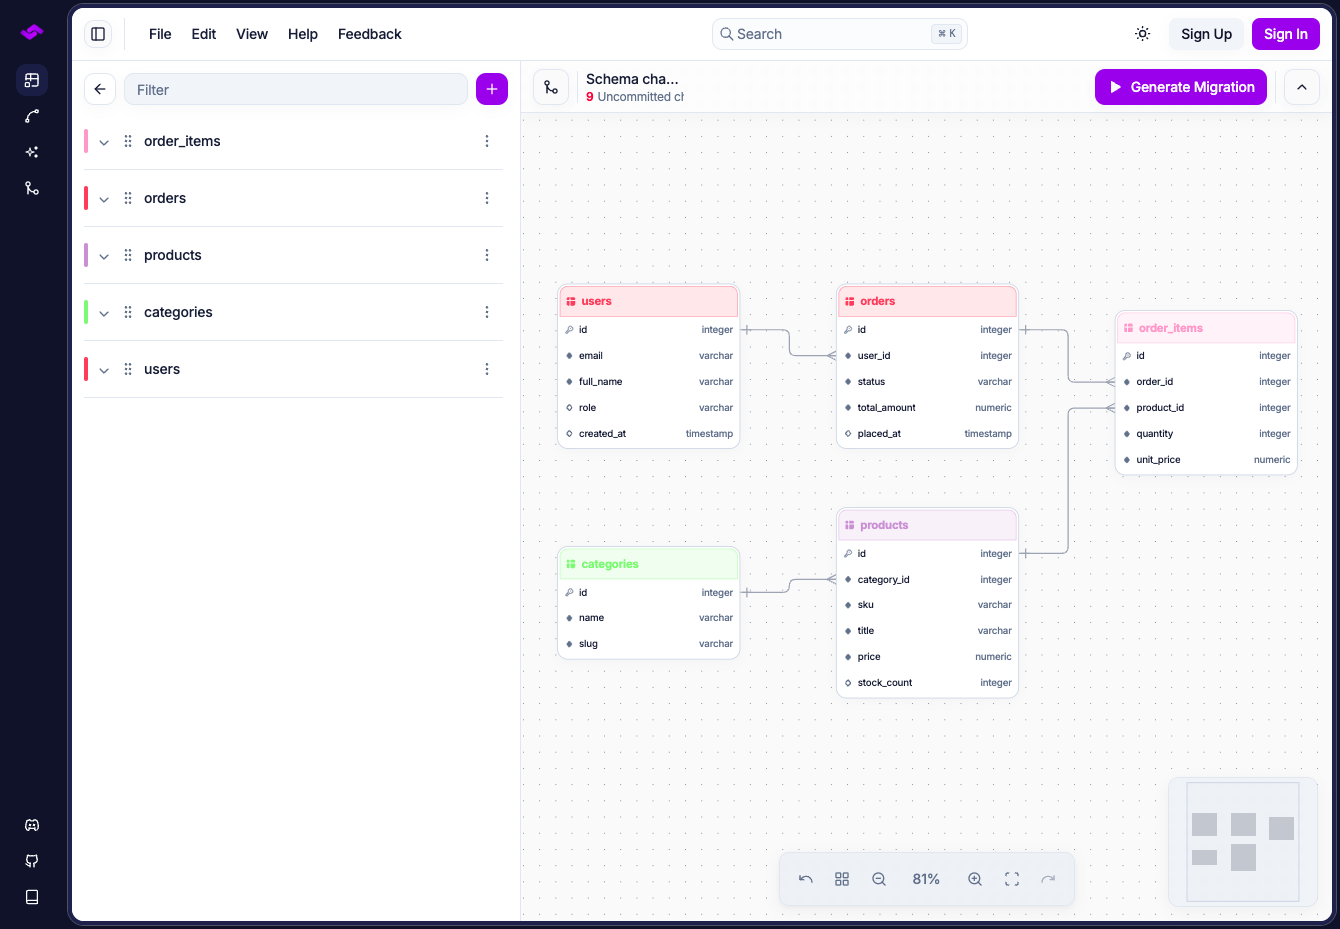This screenshot has width=1340, height=929.
Task: Open the Edit menu
Action: [x=204, y=34]
